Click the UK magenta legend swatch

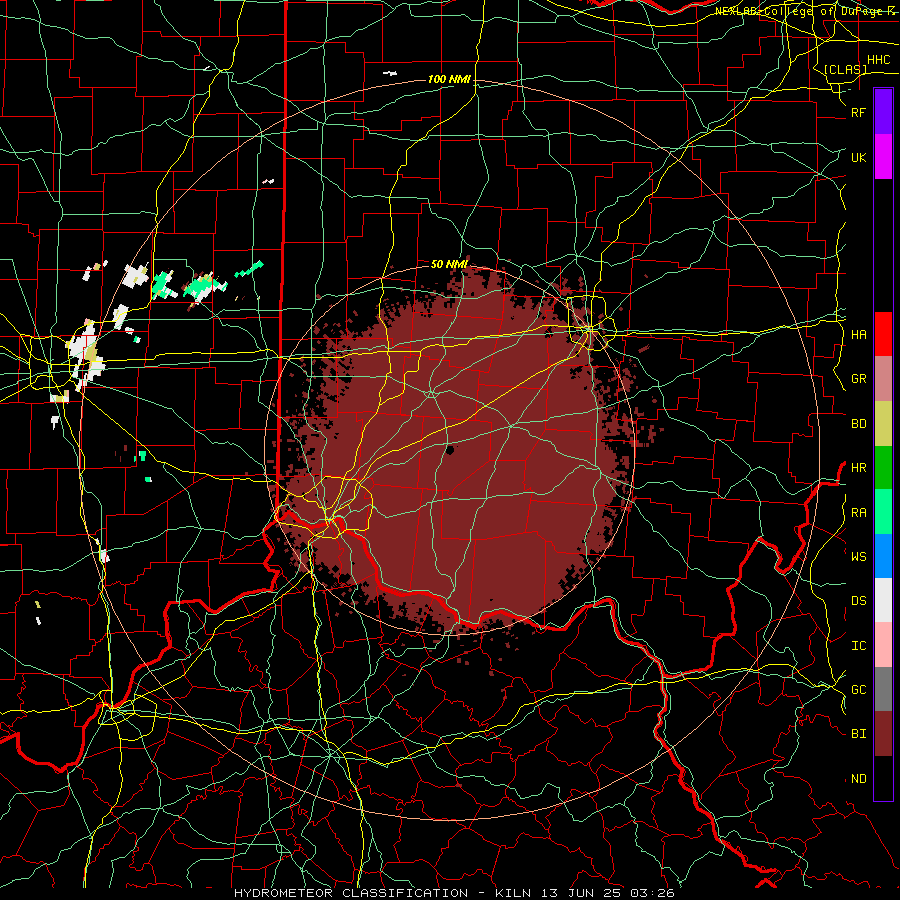[883, 157]
